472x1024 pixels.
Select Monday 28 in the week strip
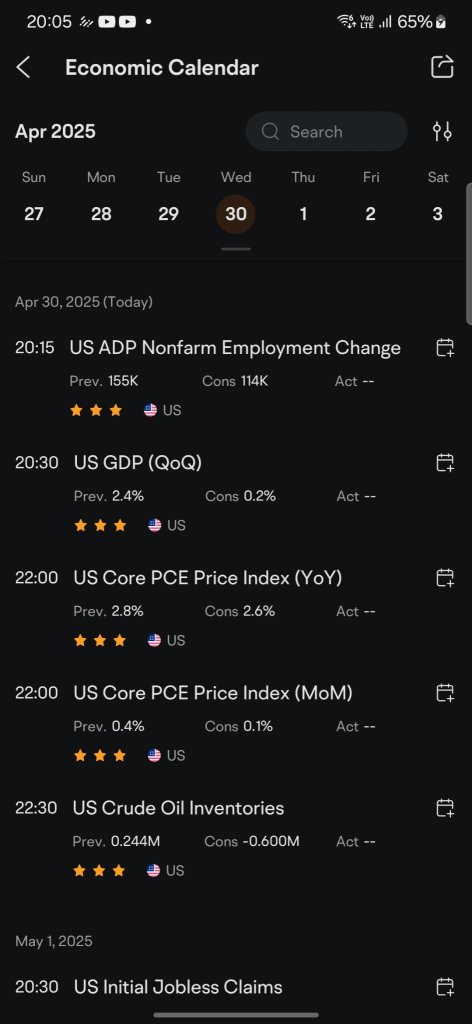click(101, 214)
